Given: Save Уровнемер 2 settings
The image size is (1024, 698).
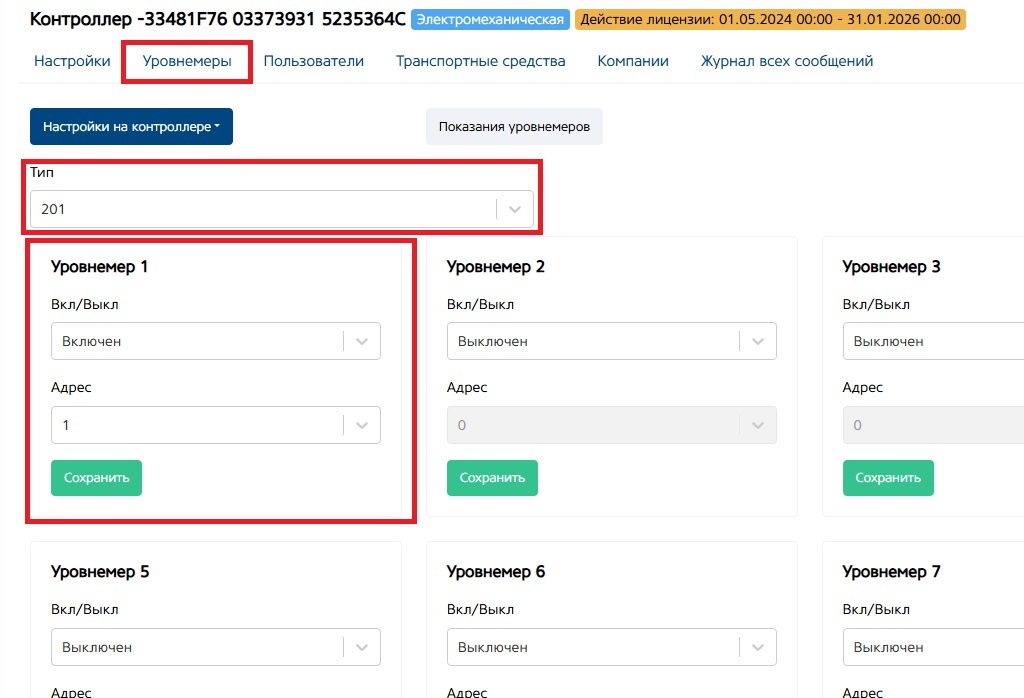Looking at the screenshot, I should [x=492, y=478].
